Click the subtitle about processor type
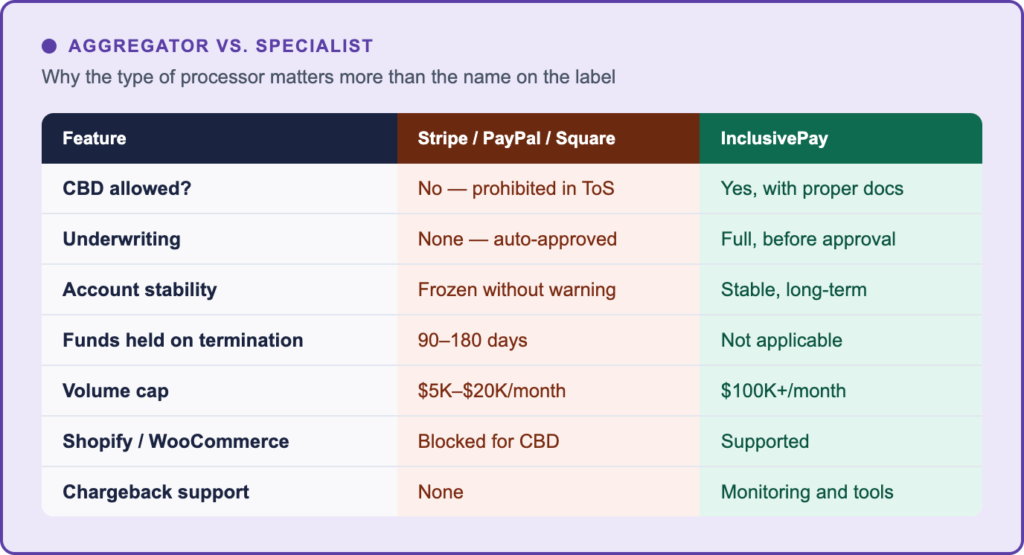 click(x=330, y=77)
